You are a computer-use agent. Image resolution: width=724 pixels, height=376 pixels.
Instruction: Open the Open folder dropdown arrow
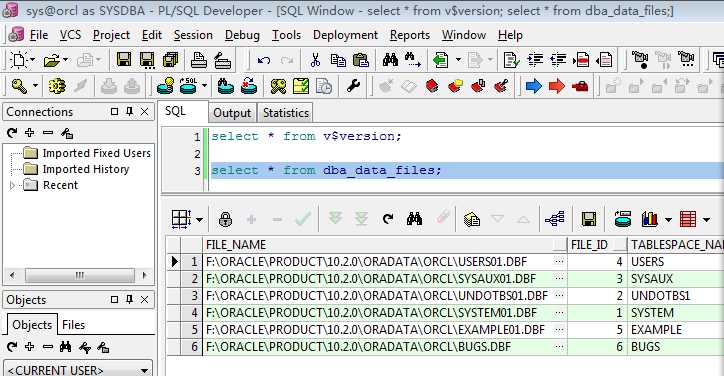coord(65,60)
